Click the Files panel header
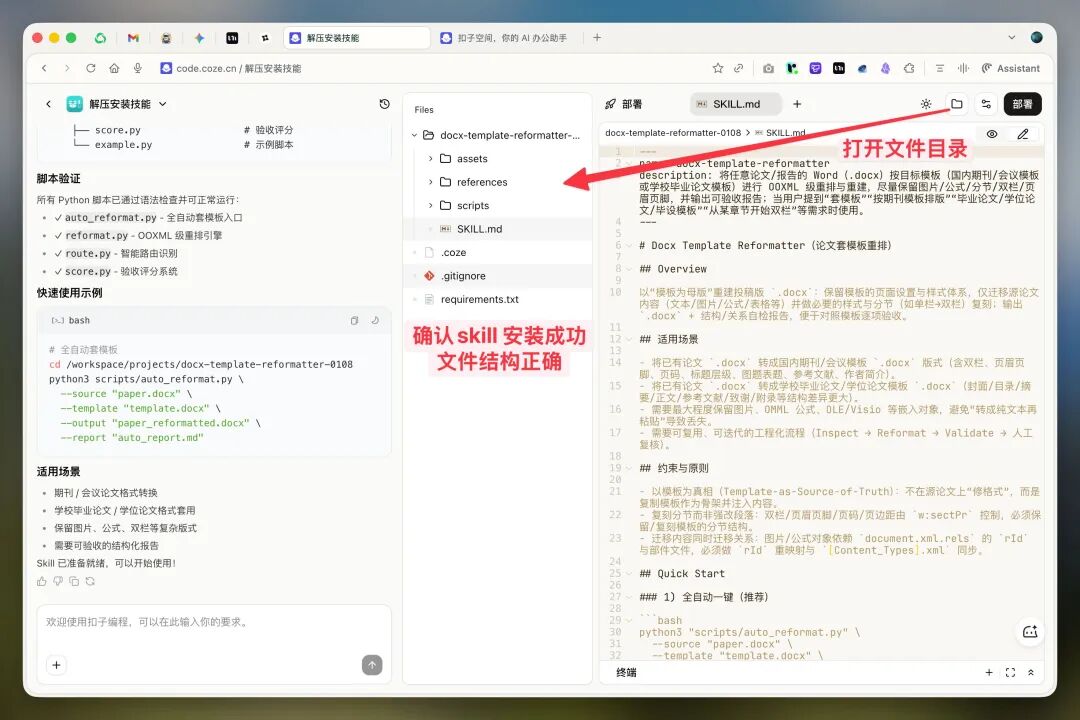The image size is (1080, 720). pos(424,110)
